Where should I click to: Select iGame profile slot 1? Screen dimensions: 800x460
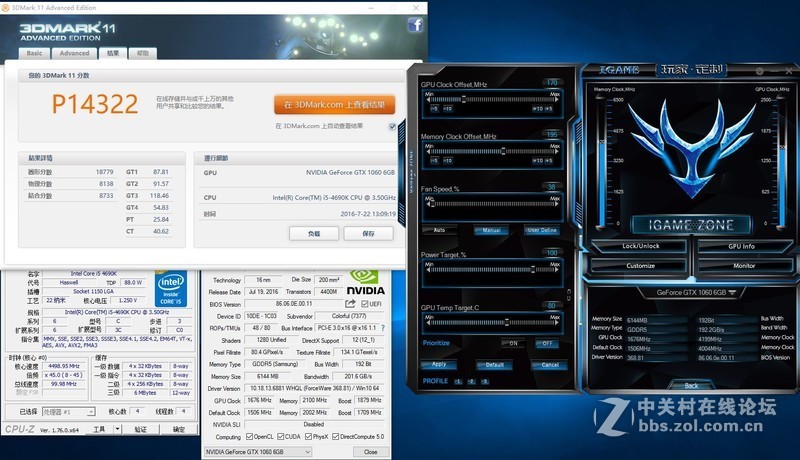pos(458,381)
